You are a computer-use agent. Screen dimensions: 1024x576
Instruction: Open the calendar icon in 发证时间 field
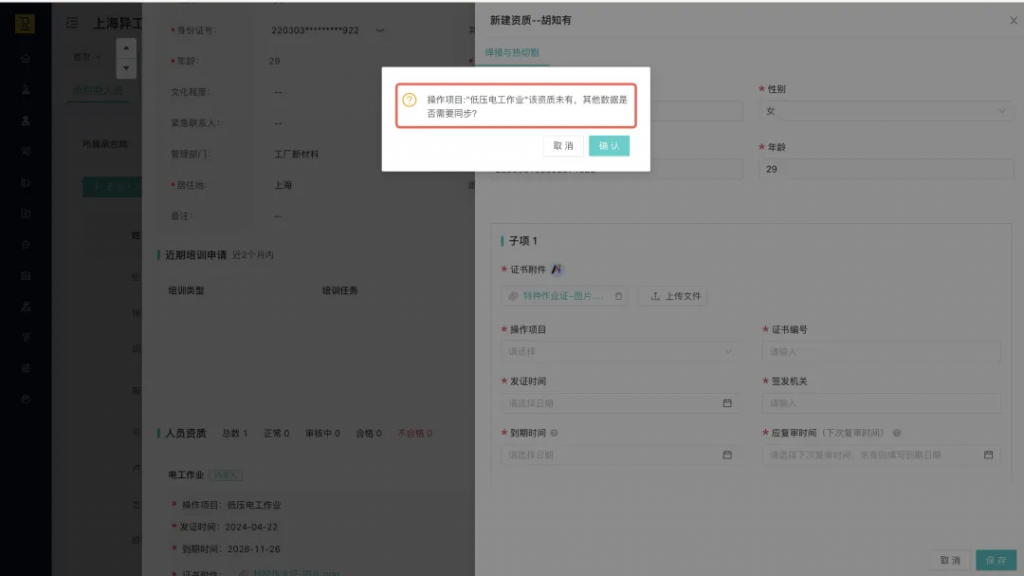click(x=727, y=403)
